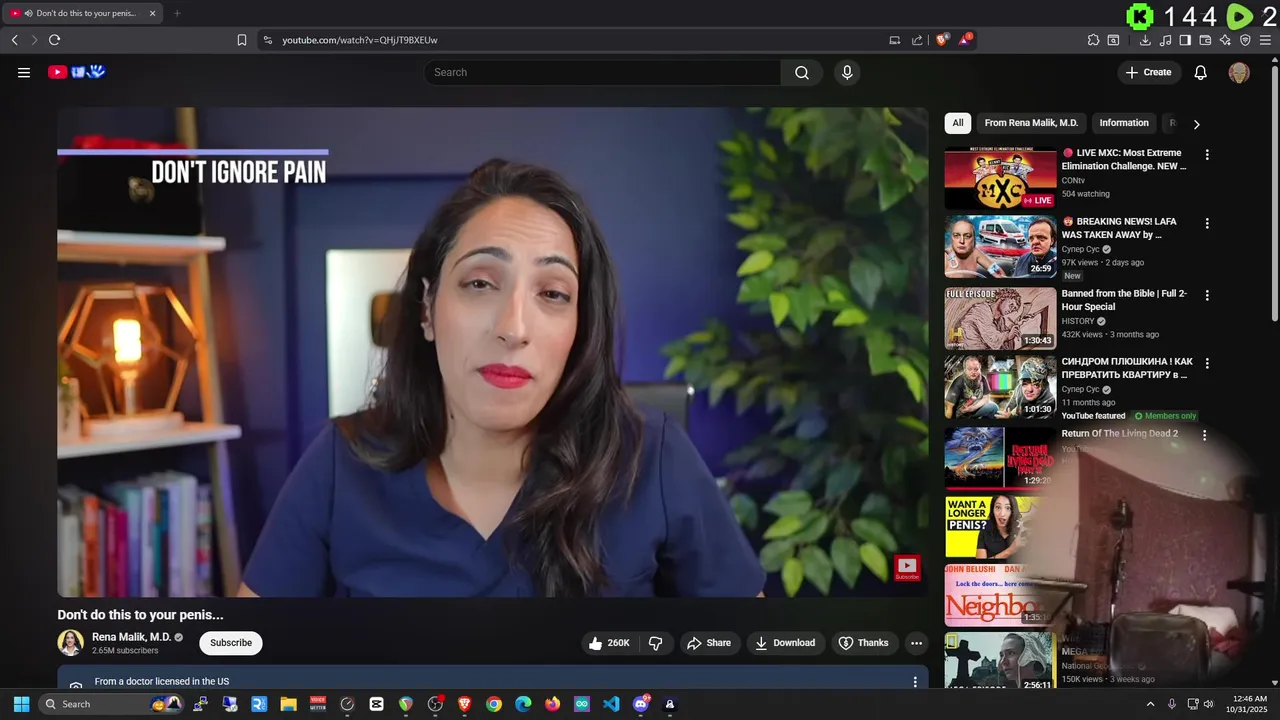This screenshot has height=720, width=1280.
Task: Open Firefox from the taskbar
Action: (x=553, y=704)
